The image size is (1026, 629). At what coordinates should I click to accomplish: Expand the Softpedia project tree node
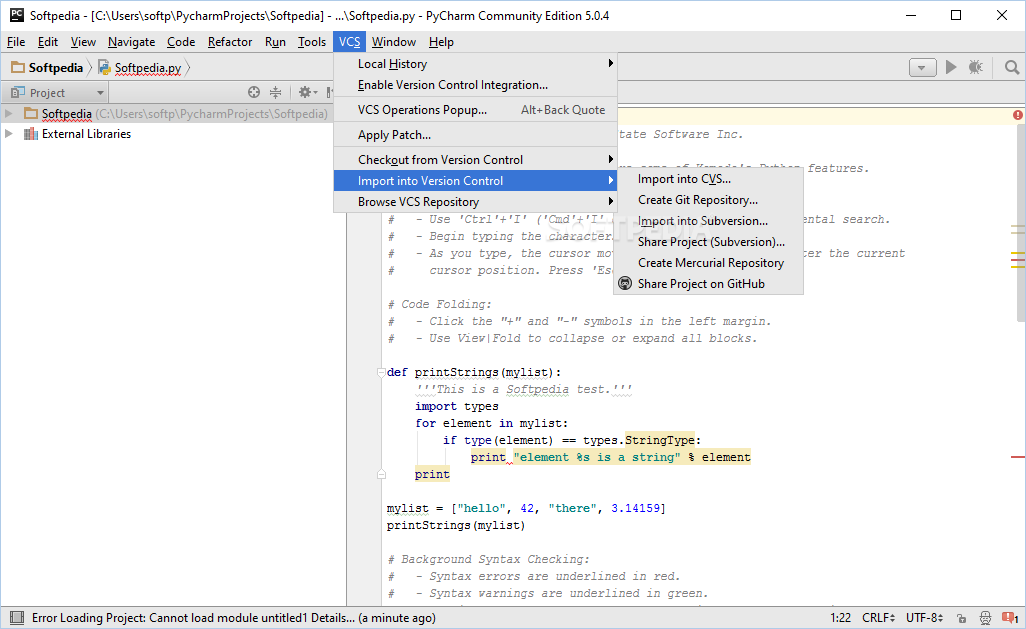(9, 113)
